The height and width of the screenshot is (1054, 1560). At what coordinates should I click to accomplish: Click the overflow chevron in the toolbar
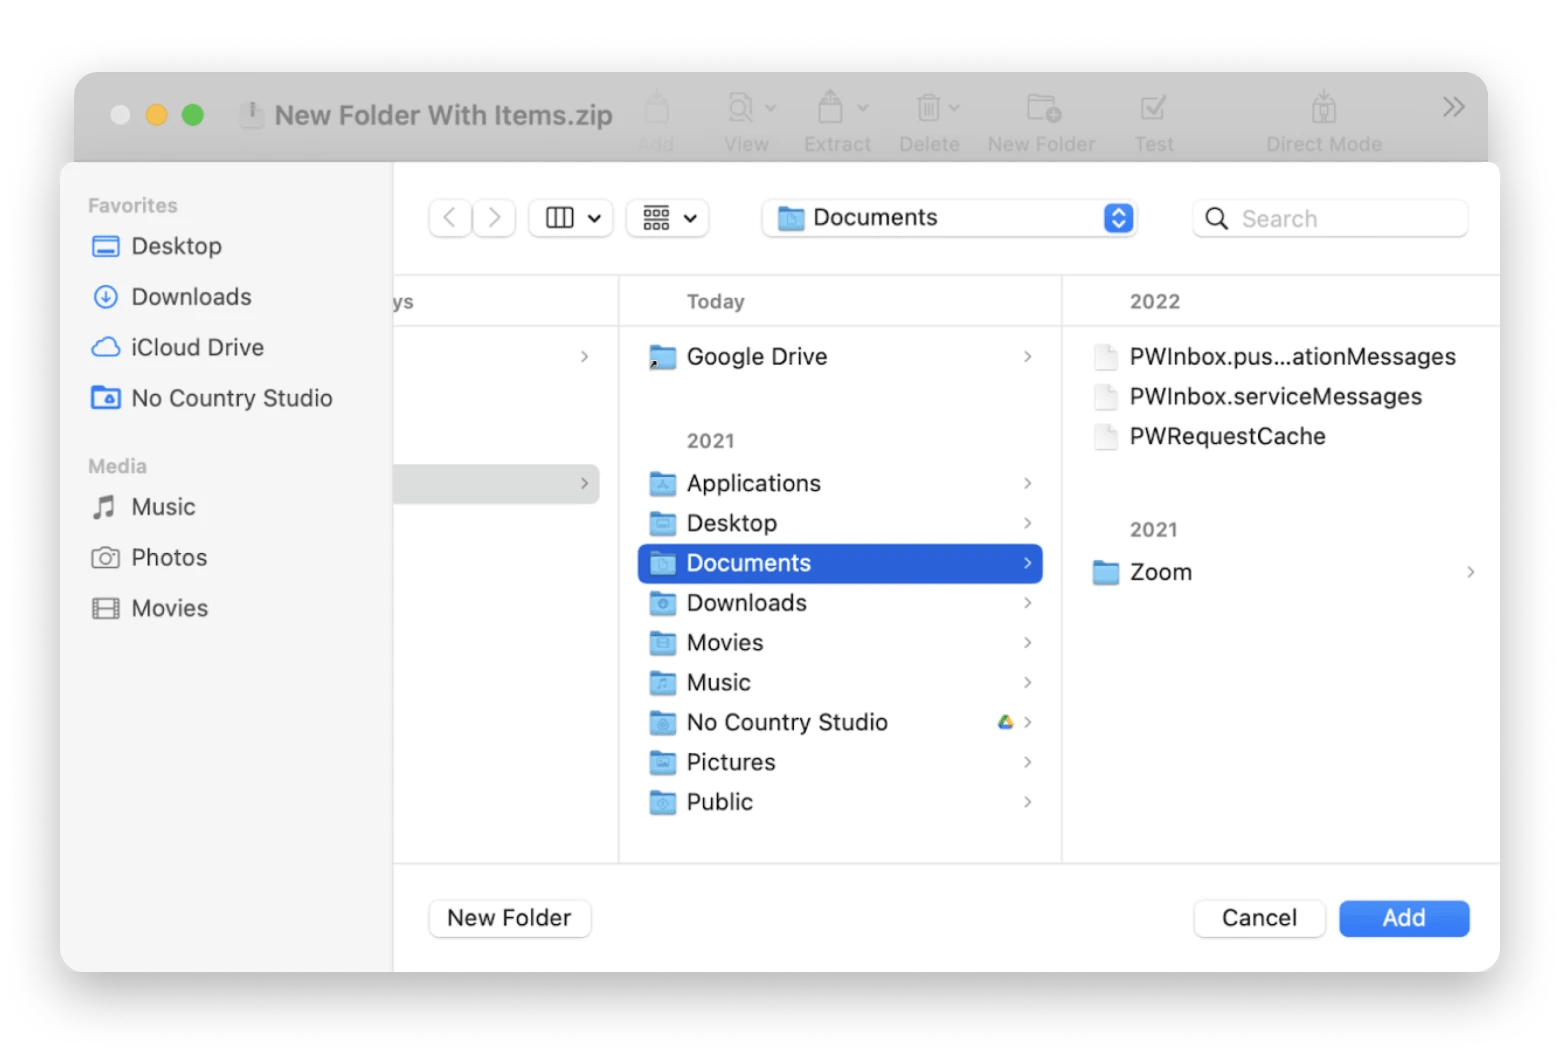click(x=1452, y=107)
